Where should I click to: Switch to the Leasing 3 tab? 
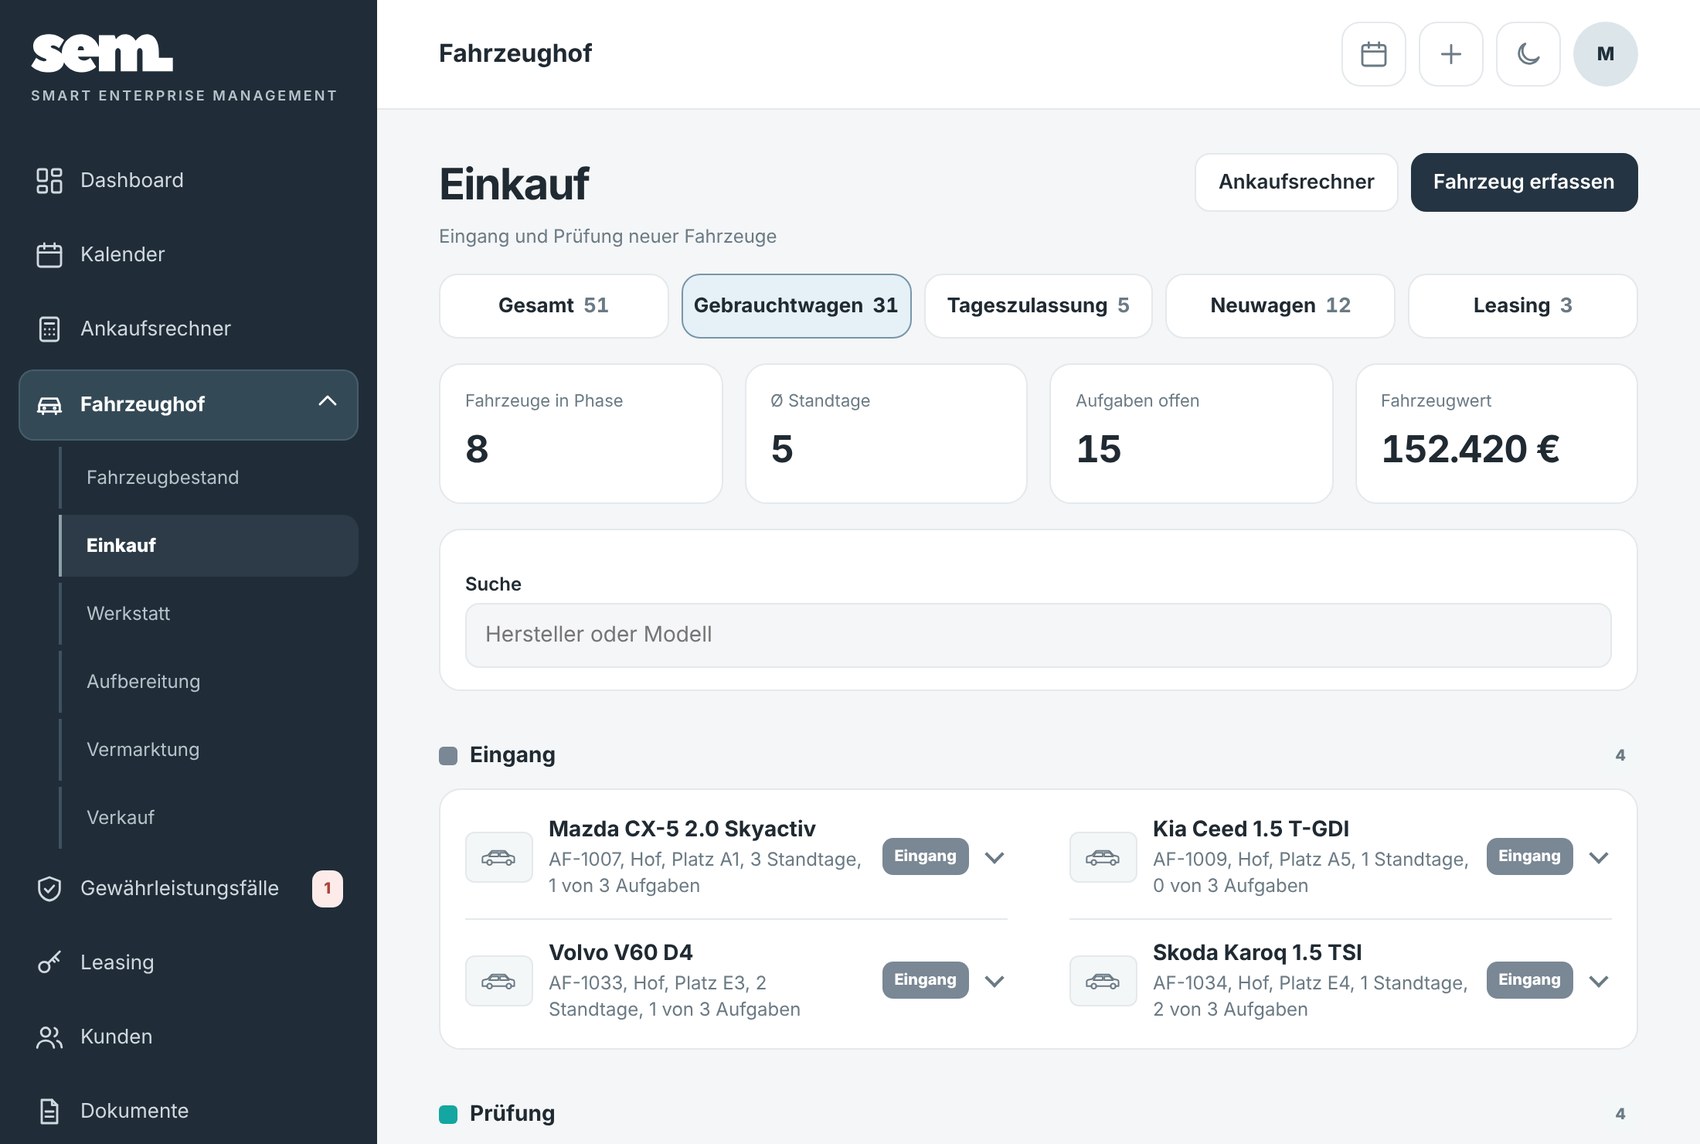pos(1522,306)
